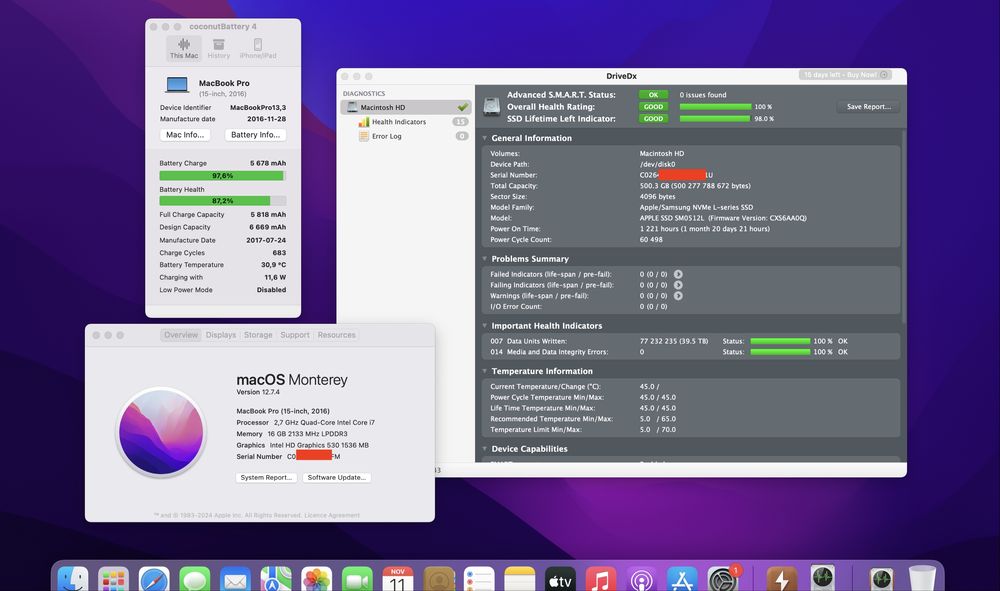Open Failed Indicators details arrow

tap(678, 274)
